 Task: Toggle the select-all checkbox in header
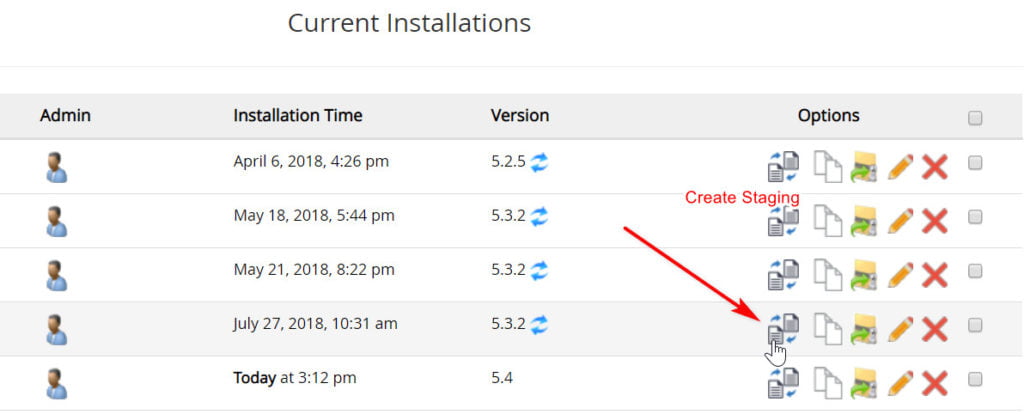975,118
